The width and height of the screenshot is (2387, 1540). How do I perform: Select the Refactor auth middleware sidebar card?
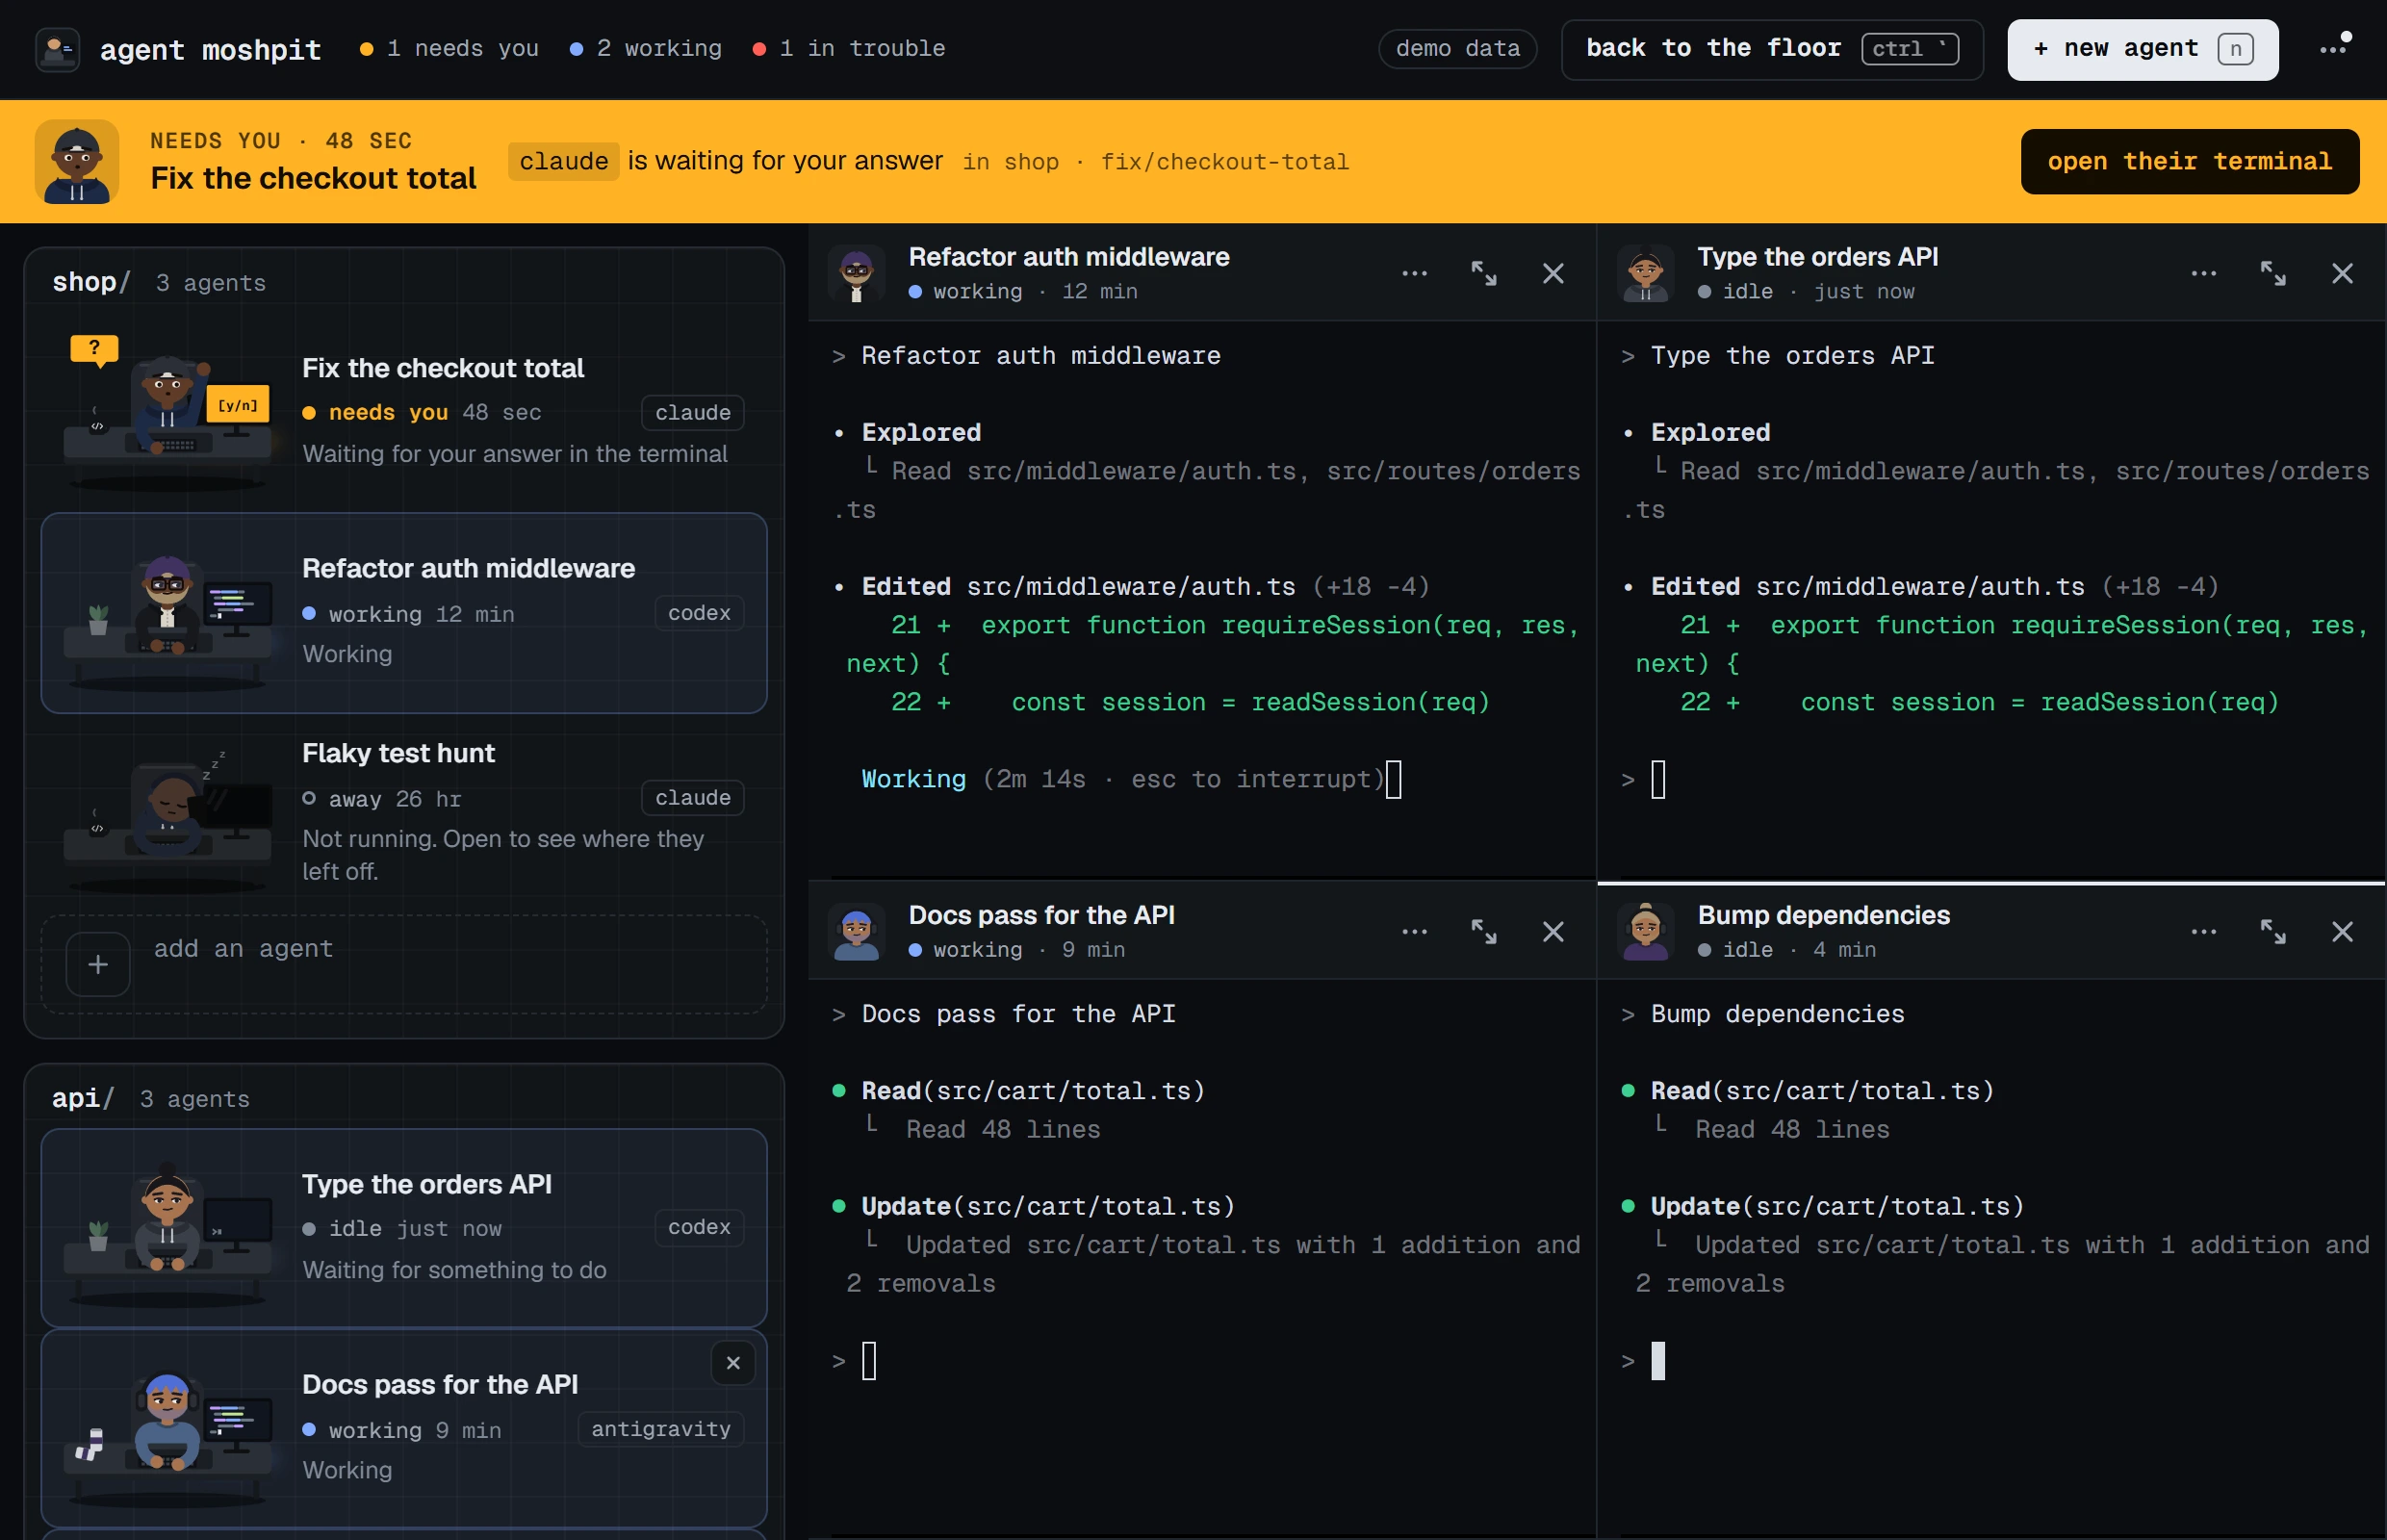click(404, 613)
